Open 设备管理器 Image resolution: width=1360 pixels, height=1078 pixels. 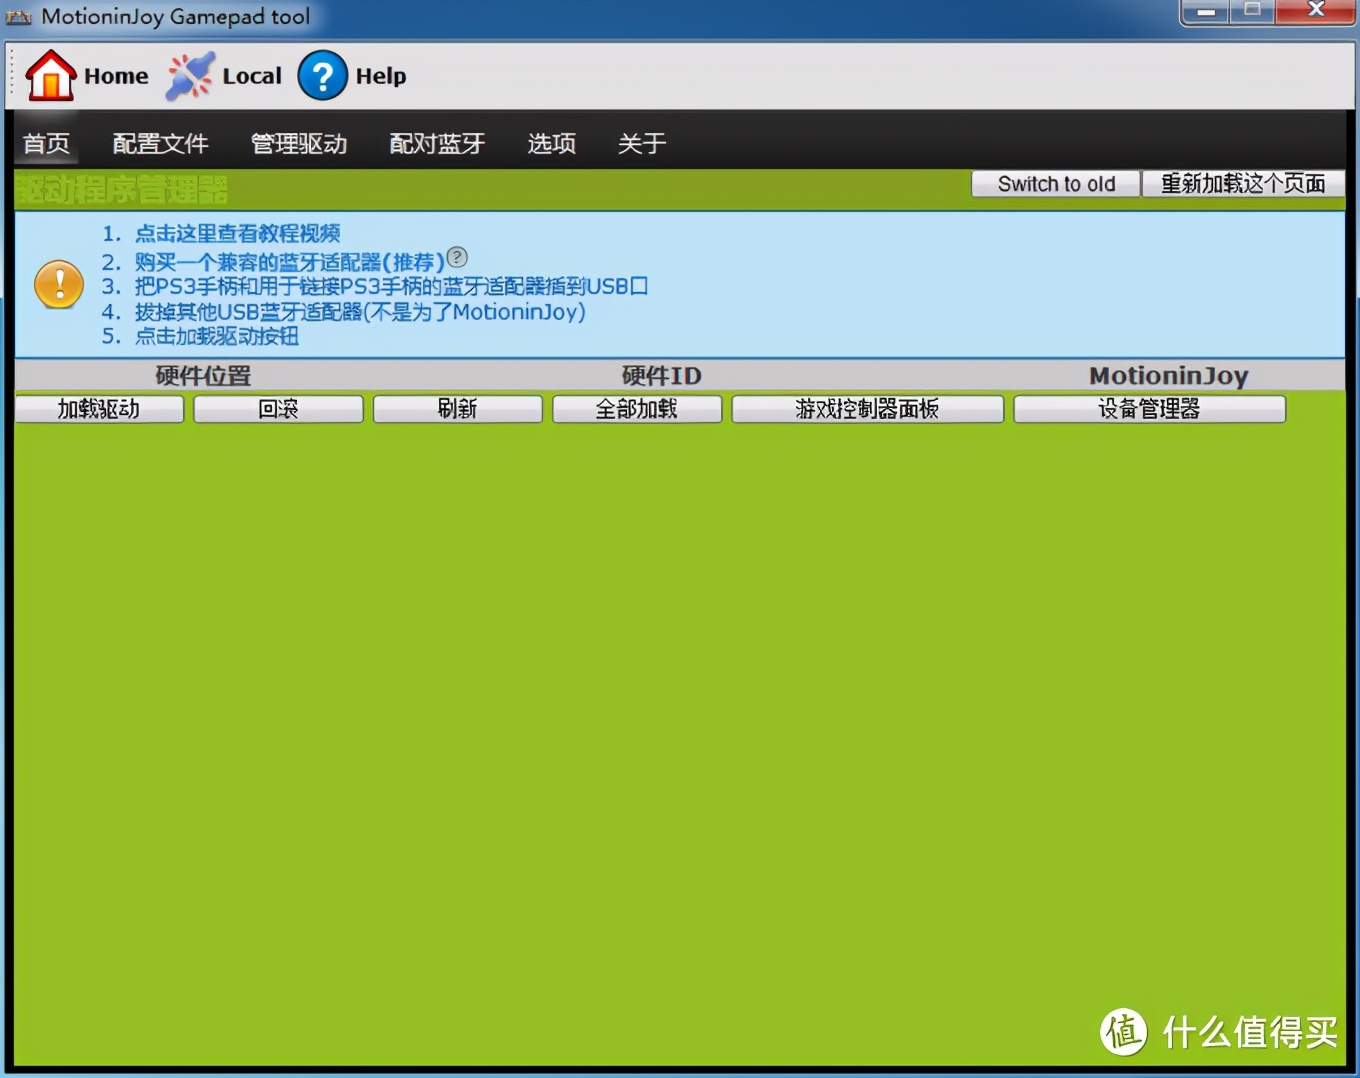(x=1149, y=409)
